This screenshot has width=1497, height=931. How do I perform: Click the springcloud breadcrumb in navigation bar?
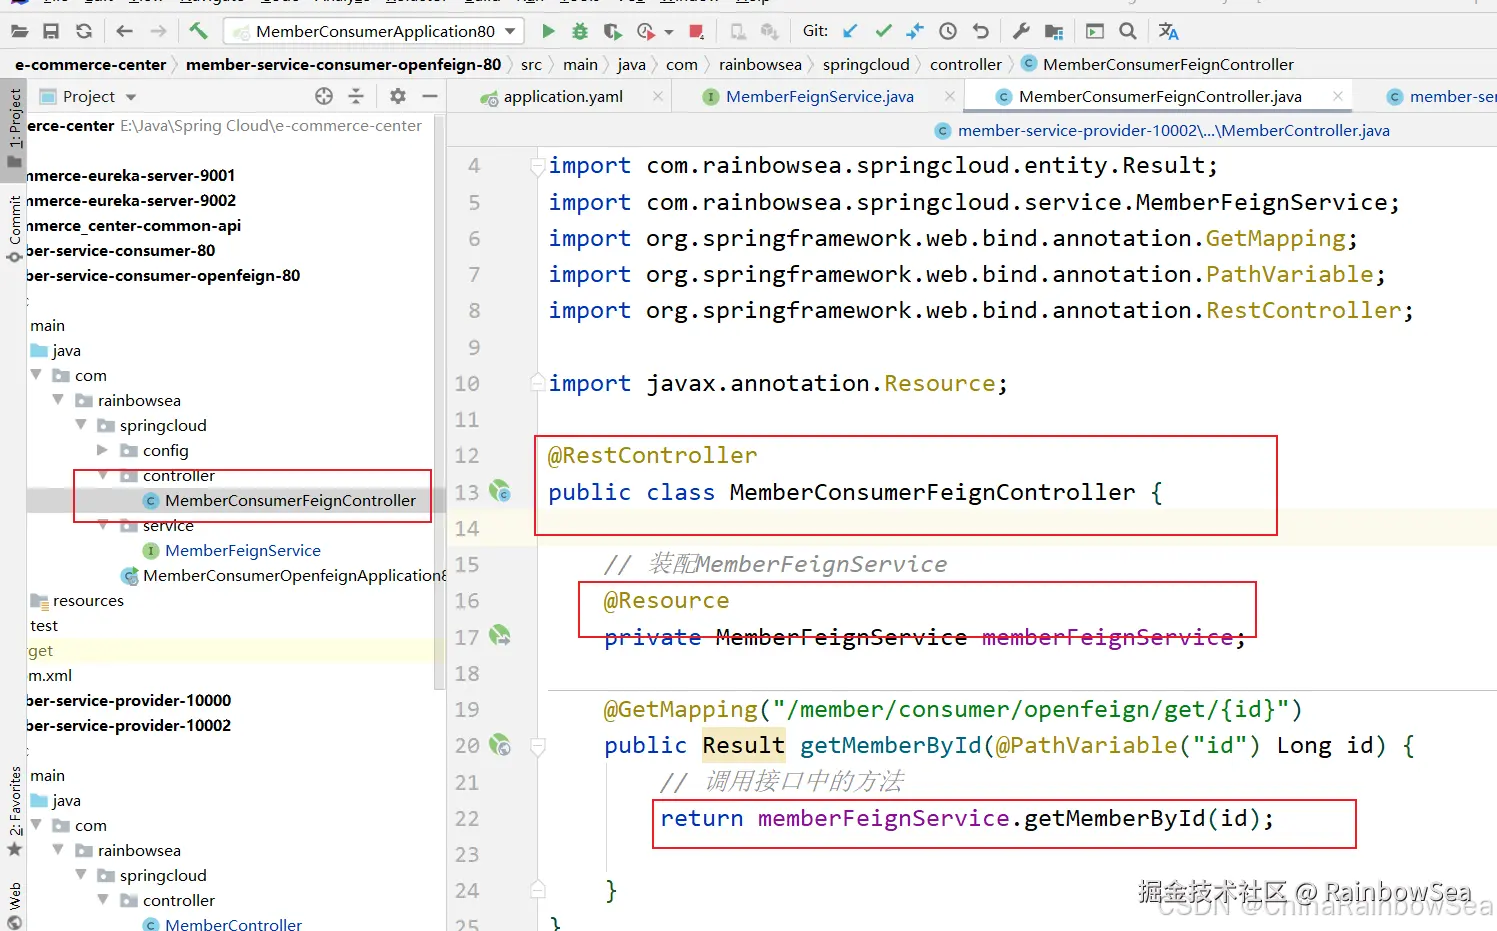pos(865,64)
